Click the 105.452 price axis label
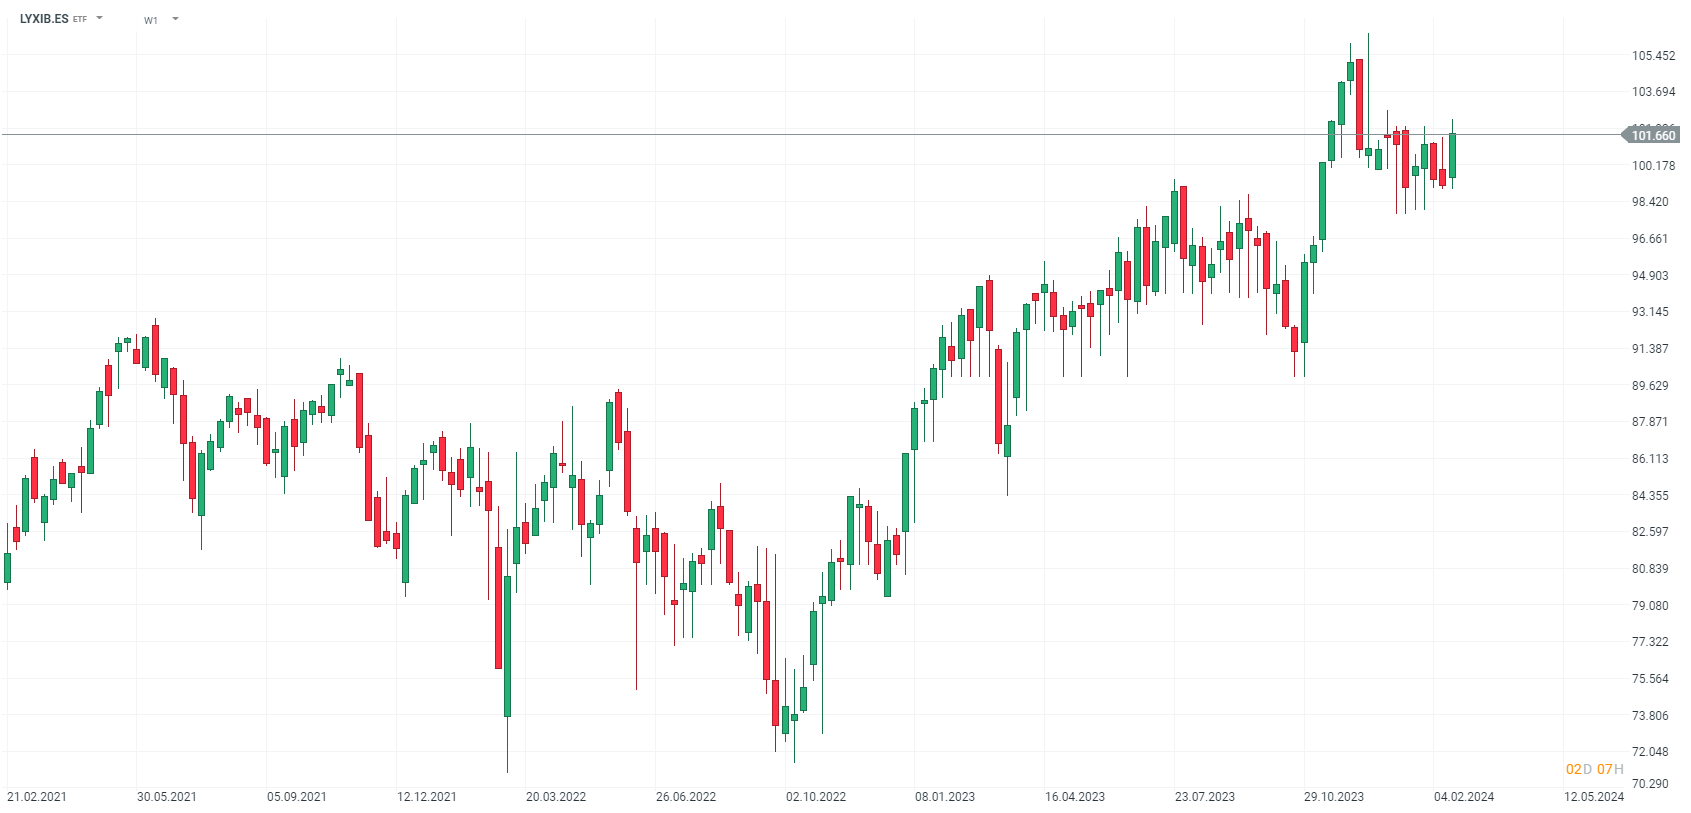 1653,56
